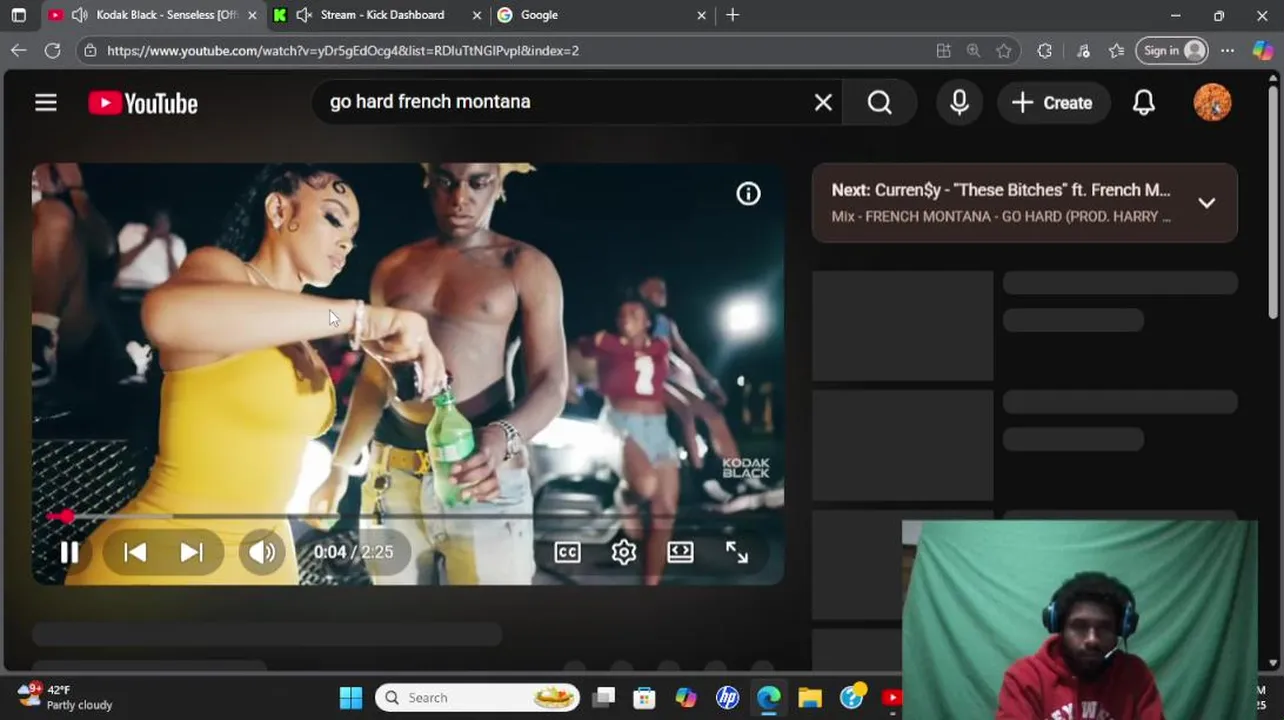The width and height of the screenshot is (1284, 720).
Task: Close the Google tab
Action: 701,15
